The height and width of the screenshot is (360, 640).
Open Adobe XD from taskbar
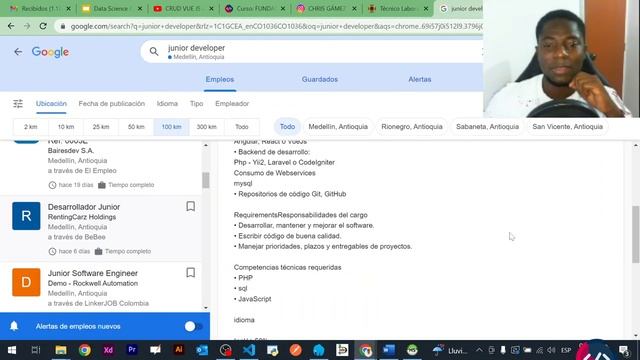point(108,350)
